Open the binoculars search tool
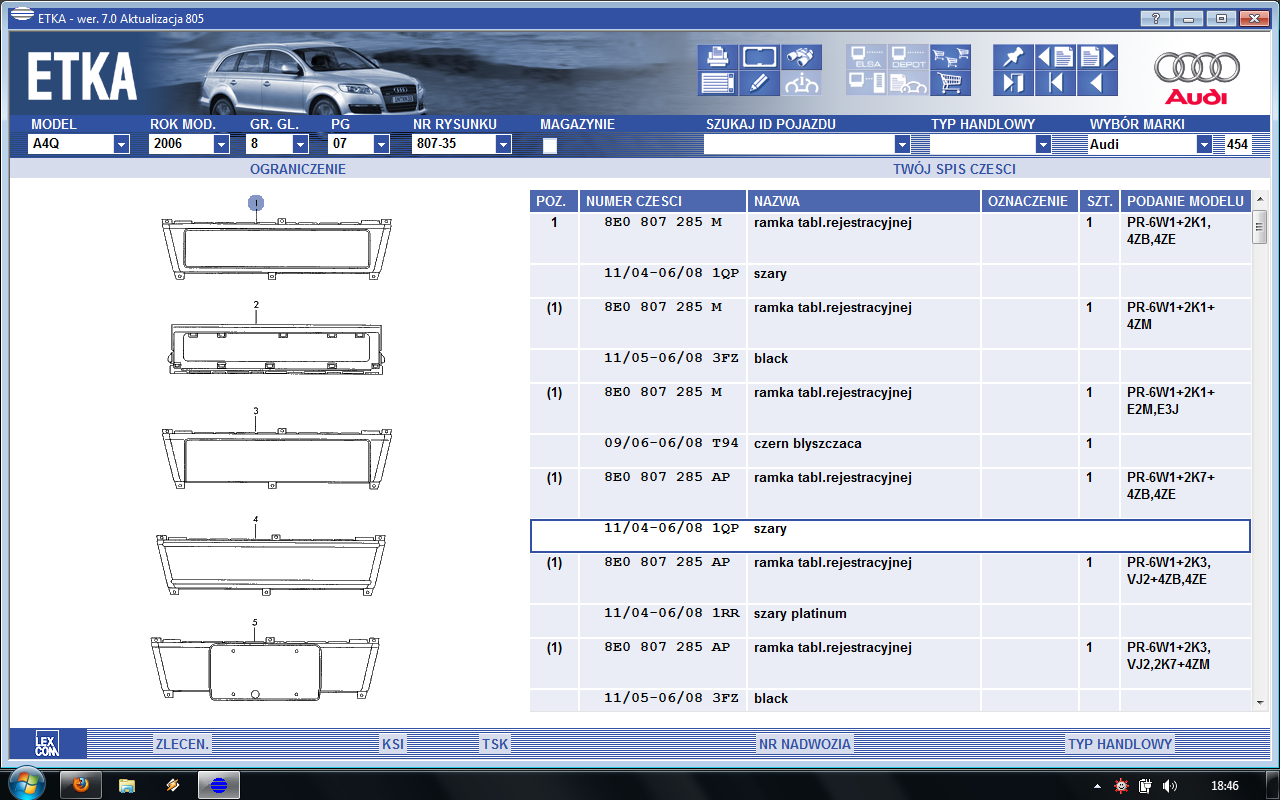 pos(801,57)
